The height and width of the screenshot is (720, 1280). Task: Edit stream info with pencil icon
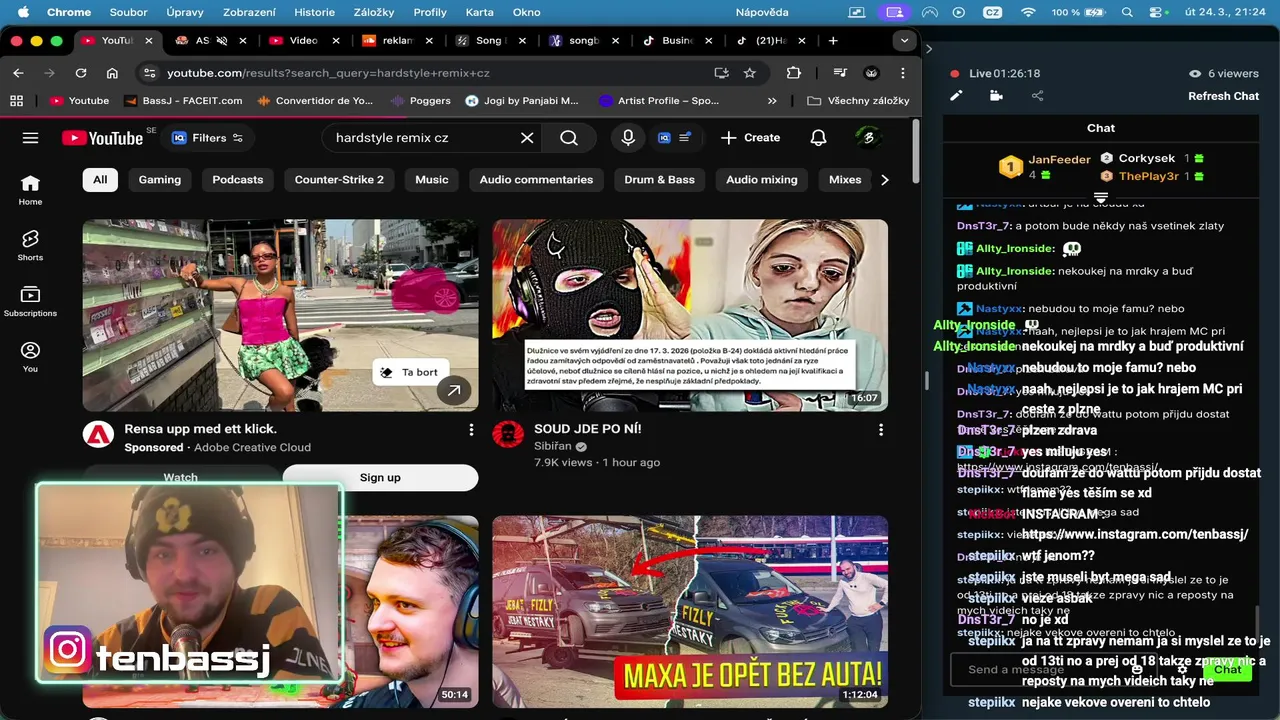(956, 96)
